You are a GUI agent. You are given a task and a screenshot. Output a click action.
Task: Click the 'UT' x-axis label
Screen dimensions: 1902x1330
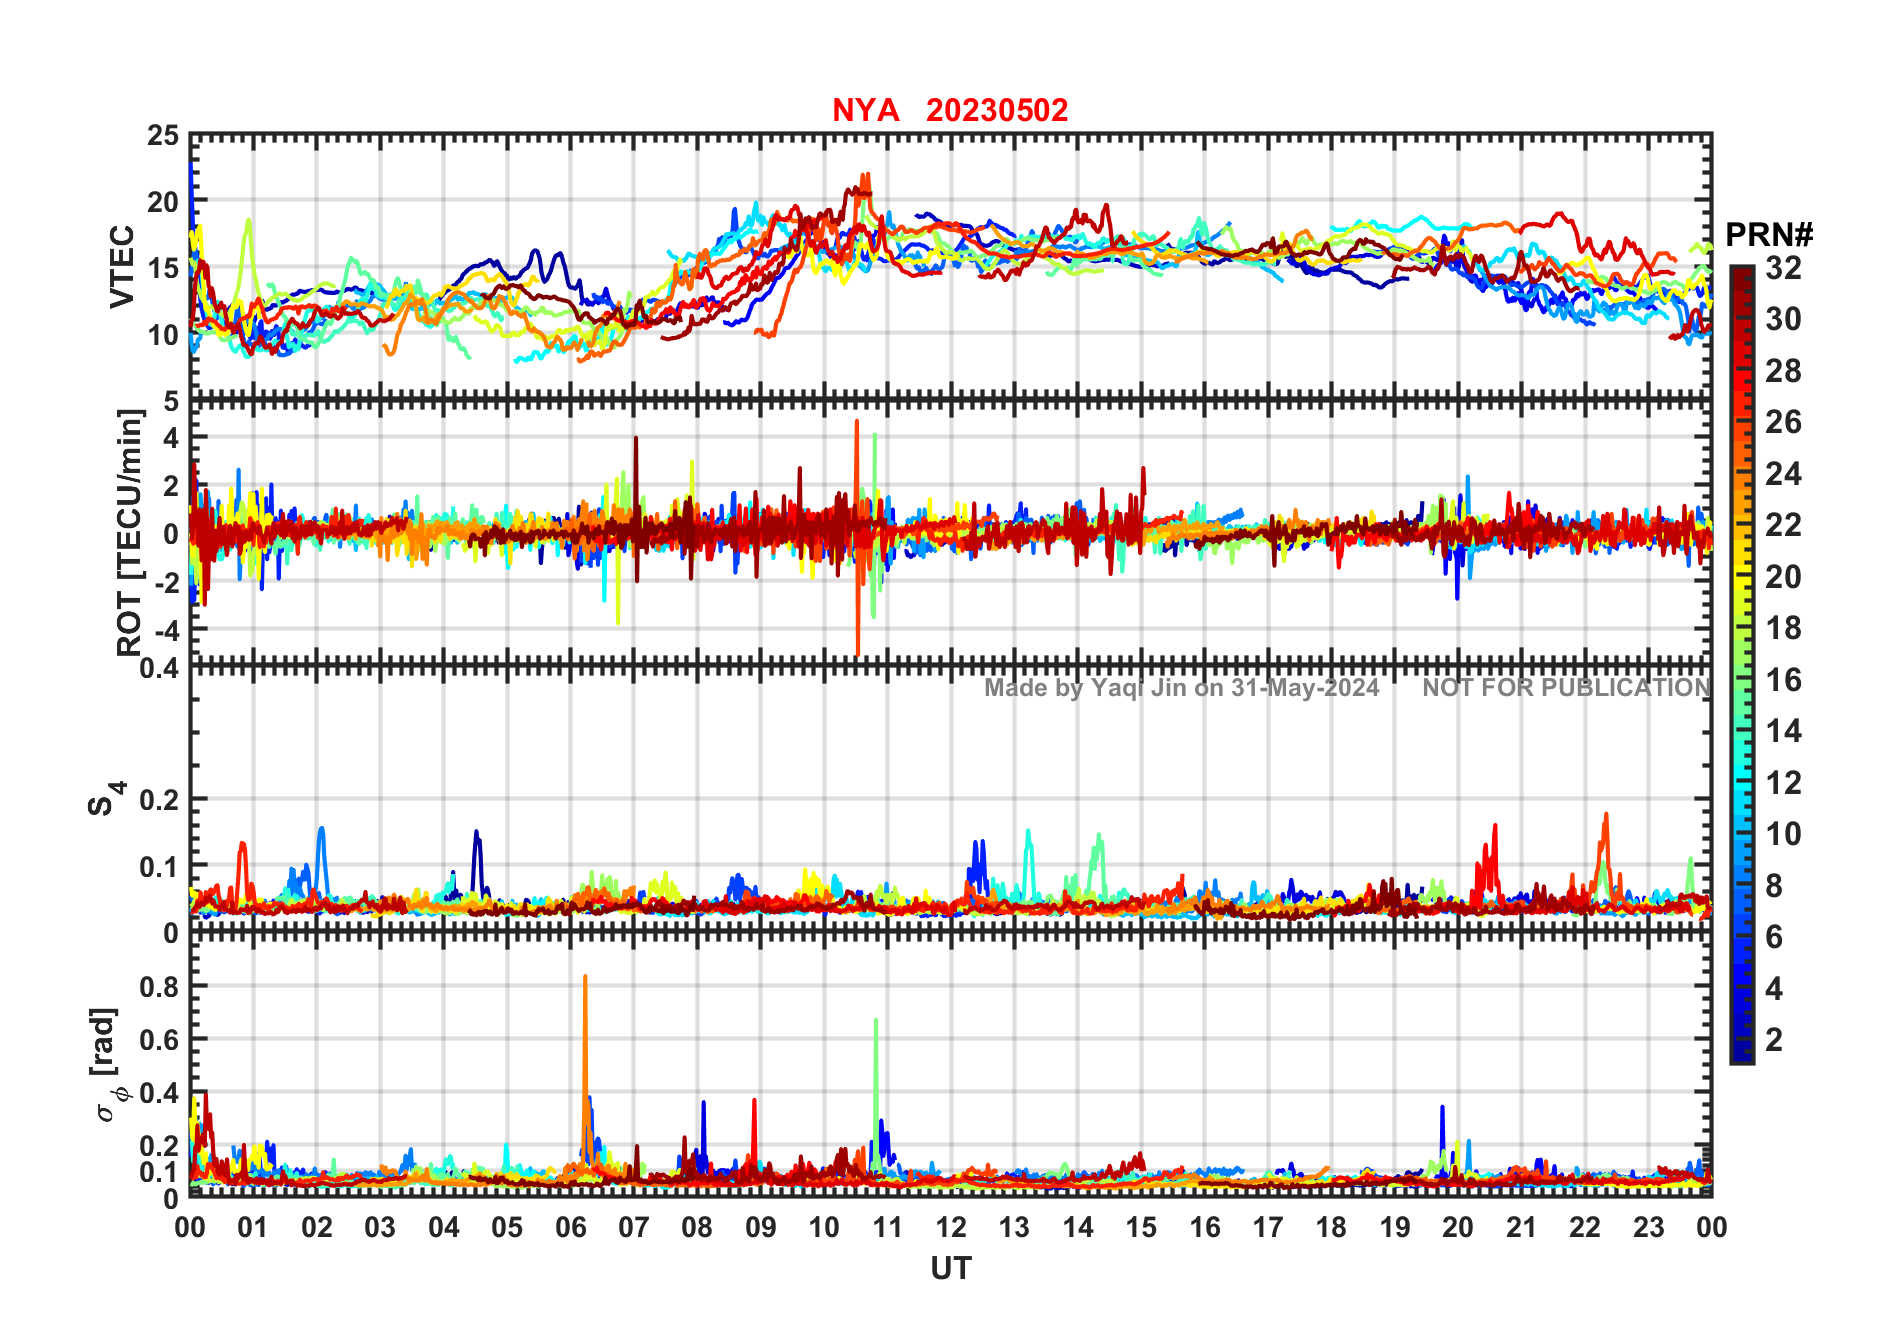point(951,1269)
